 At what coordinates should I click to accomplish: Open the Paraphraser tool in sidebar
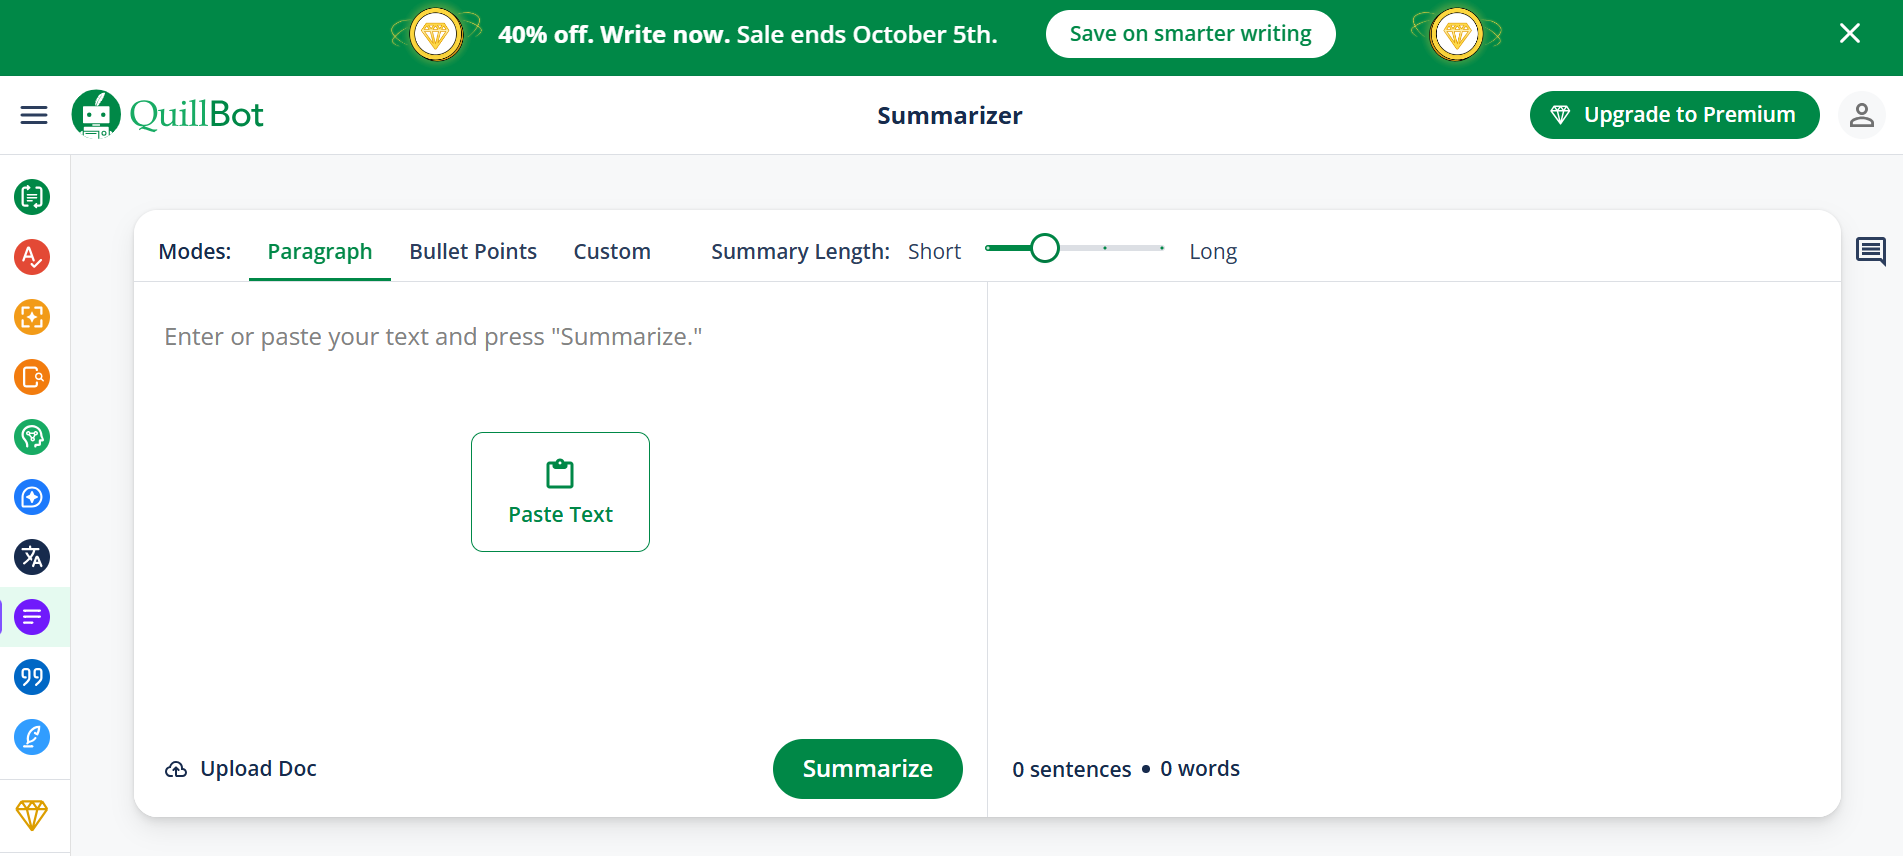[32, 197]
